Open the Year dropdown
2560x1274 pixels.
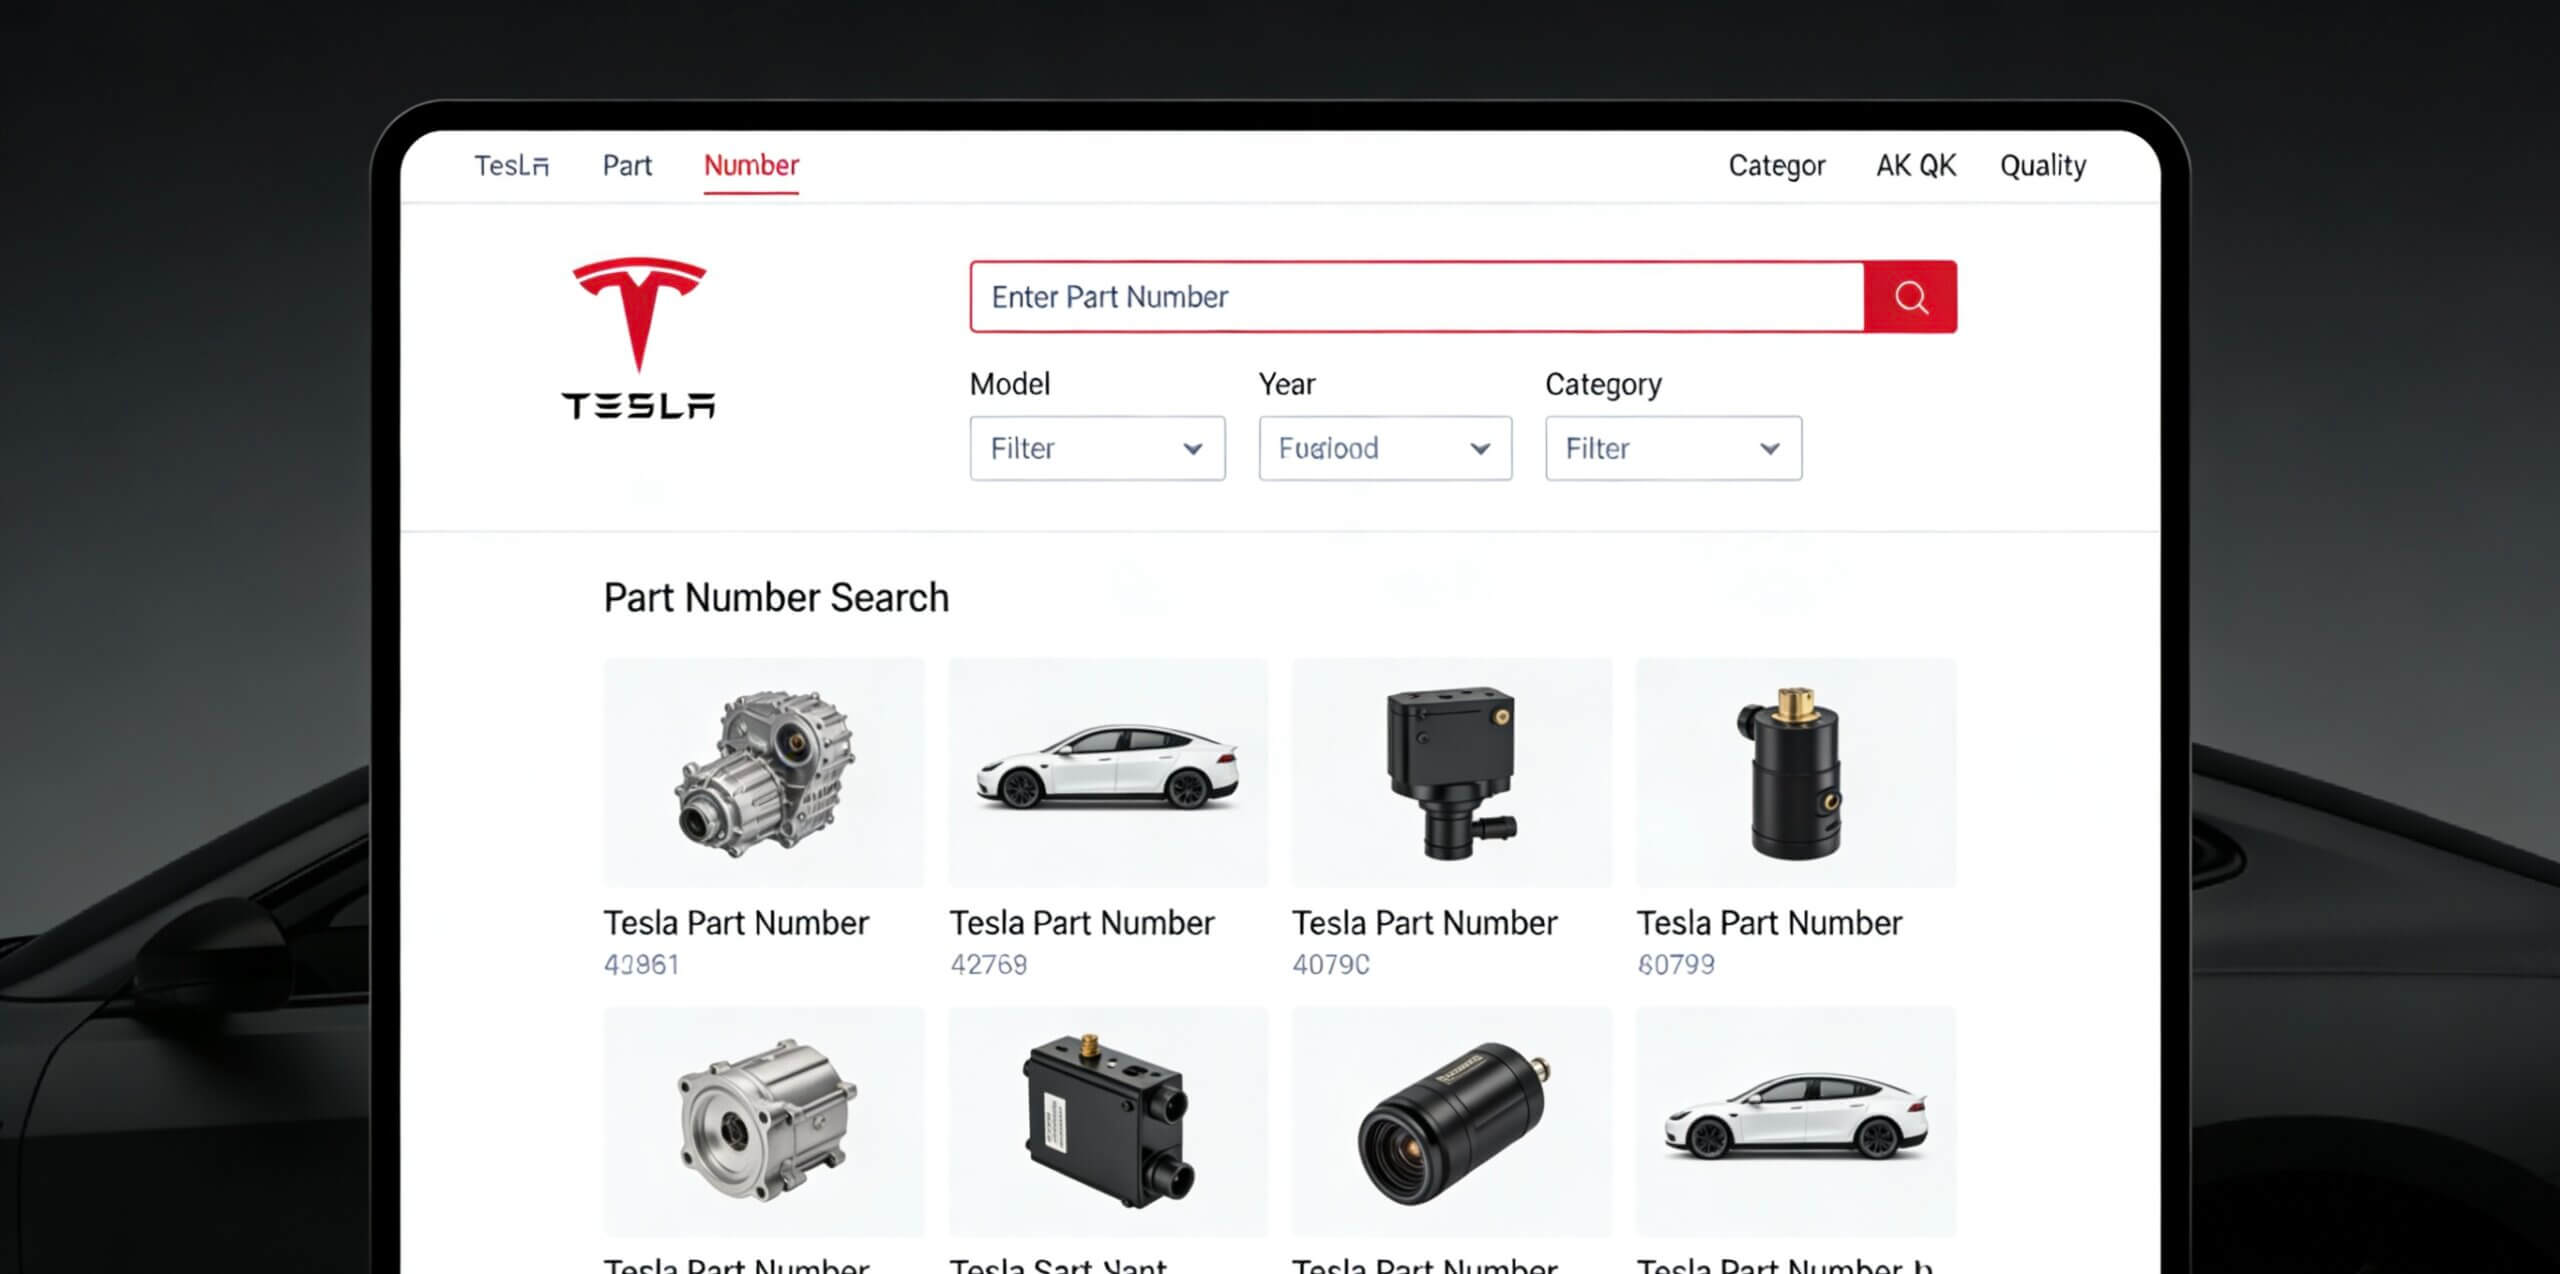pos(1385,448)
